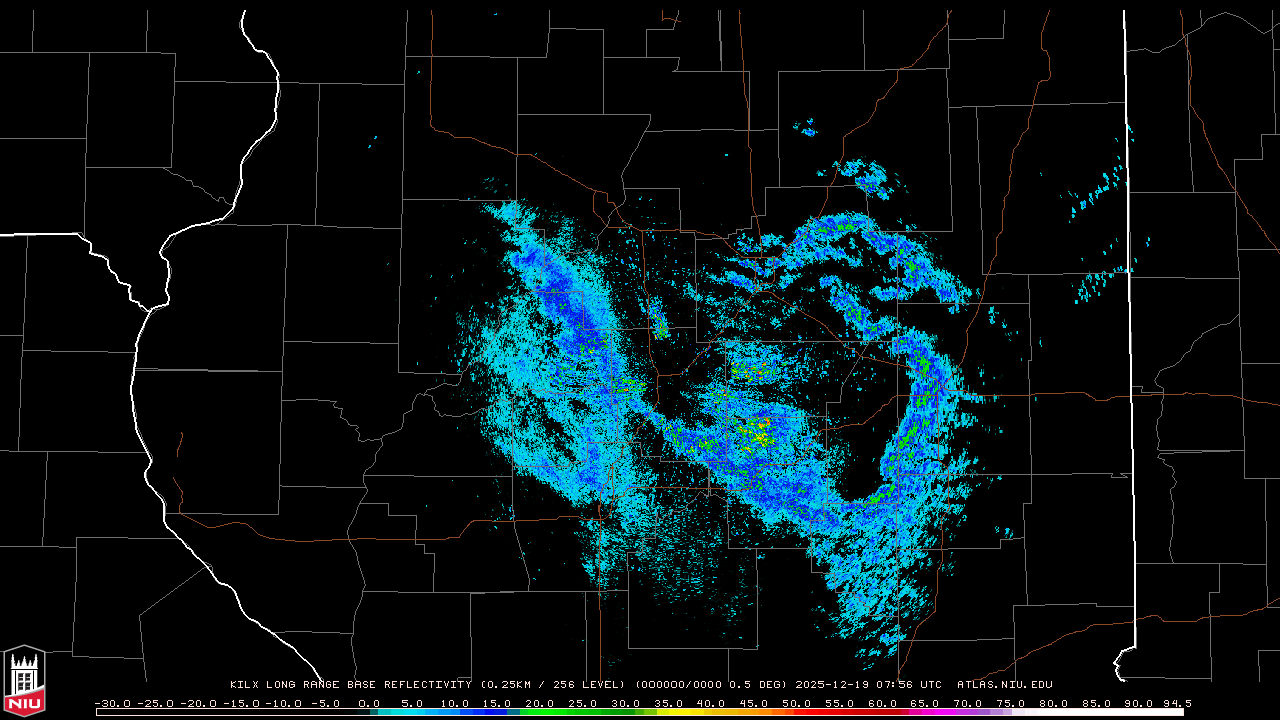1280x720 pixels.
Task: Click the -30.0 label on the scale
Action: (x=111, y=703)
